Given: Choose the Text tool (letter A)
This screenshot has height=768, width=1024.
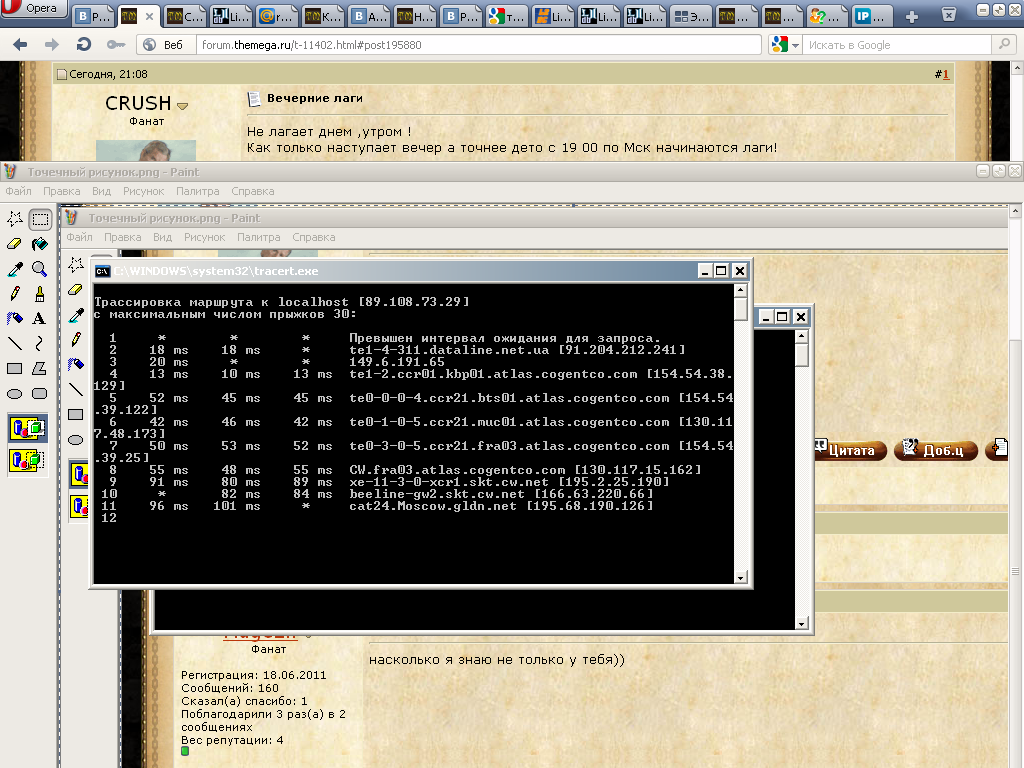Looking at the screenshot, I should click(40, 319).
